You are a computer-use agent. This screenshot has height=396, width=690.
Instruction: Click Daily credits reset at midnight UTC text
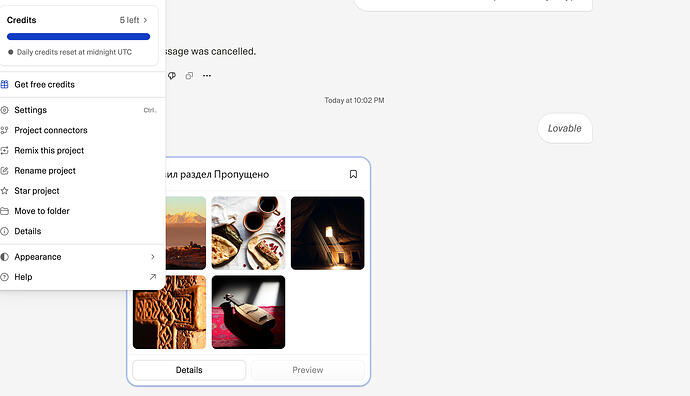click(74, 52)
